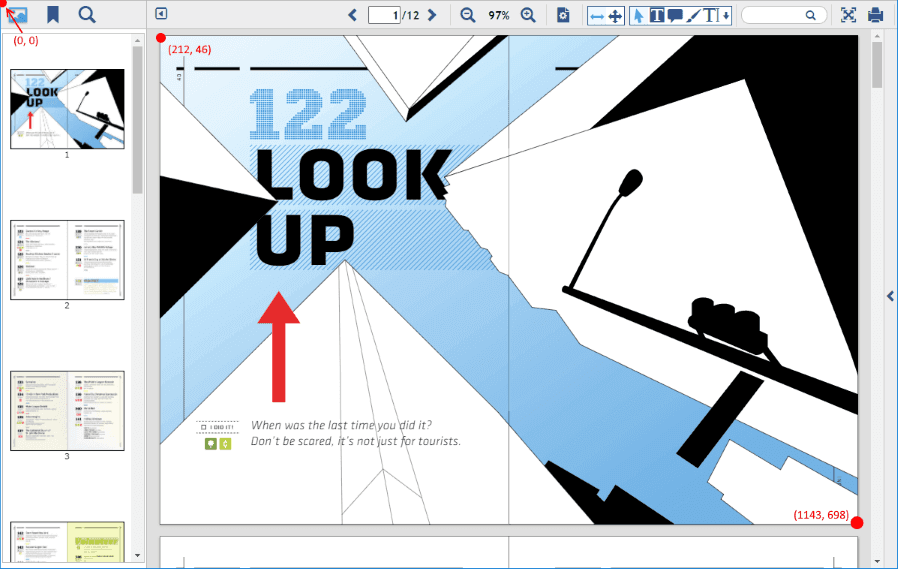The image size is (898, 569).
Task: Toggle fit-to-page mode
Action: (615, 15)
